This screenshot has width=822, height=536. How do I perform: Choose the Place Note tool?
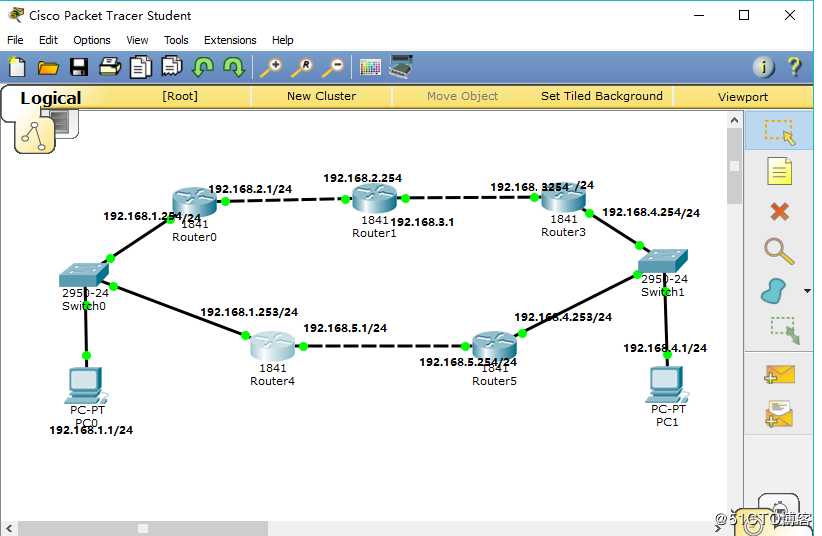[779, 171]
